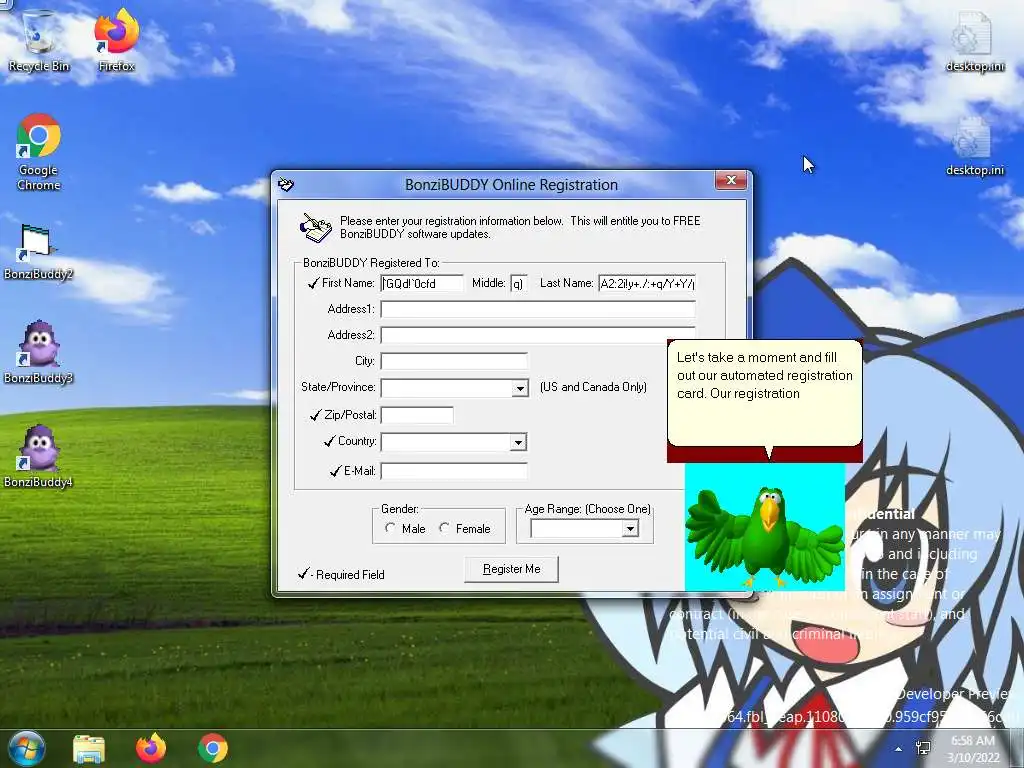Open the Windows Start menu orb
Screen dimensions: 1024x768
26,748
